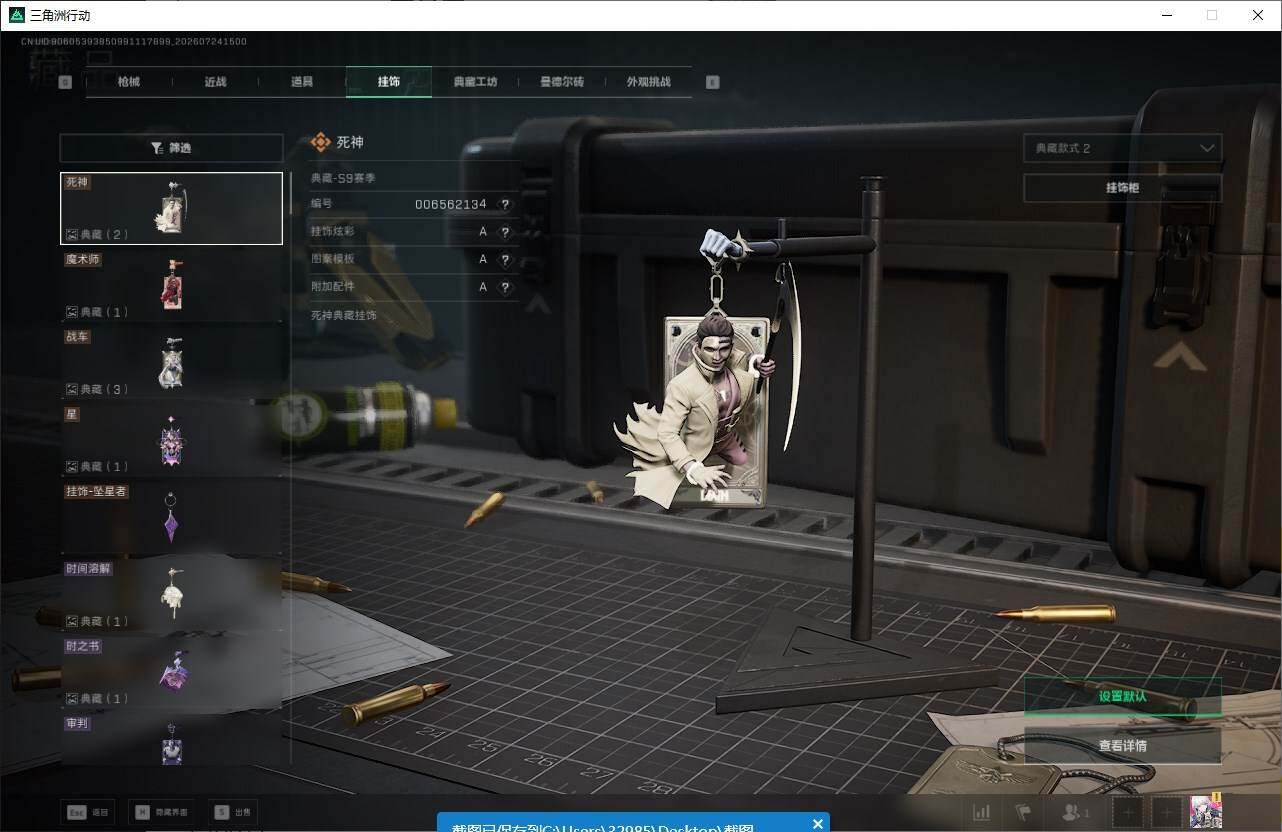Select the 死神 charm thumbnail
1282x832 pixels.
[x=171, y=208]
